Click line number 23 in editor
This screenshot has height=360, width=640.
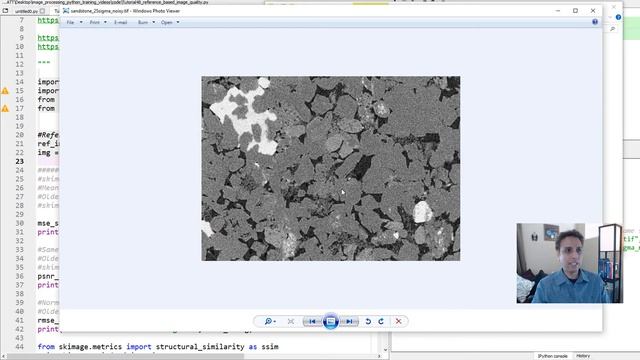tap(20, 161)
